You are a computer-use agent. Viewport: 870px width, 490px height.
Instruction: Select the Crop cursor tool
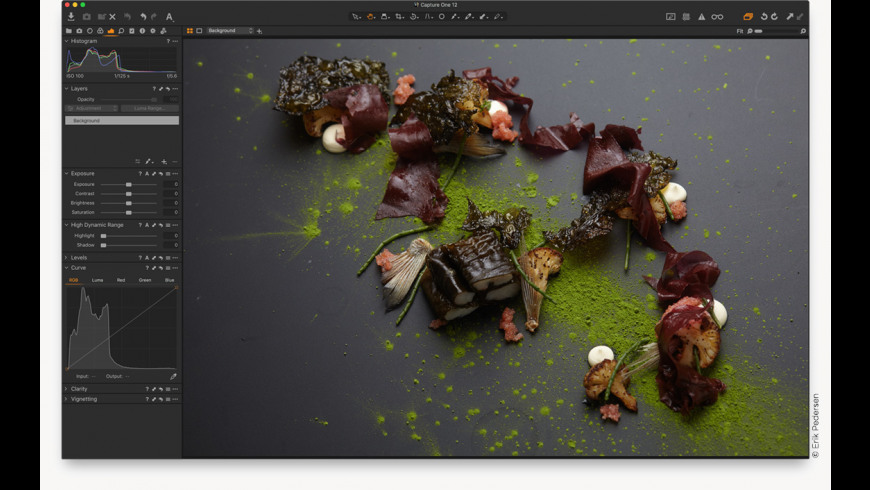point(399,17)
